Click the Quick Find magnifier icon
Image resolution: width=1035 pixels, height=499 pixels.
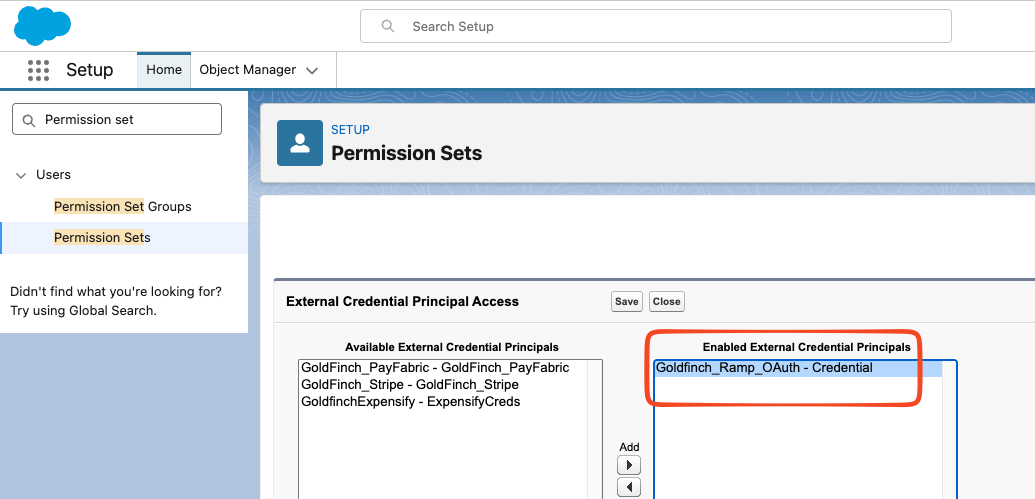click(x=28, y=120)
